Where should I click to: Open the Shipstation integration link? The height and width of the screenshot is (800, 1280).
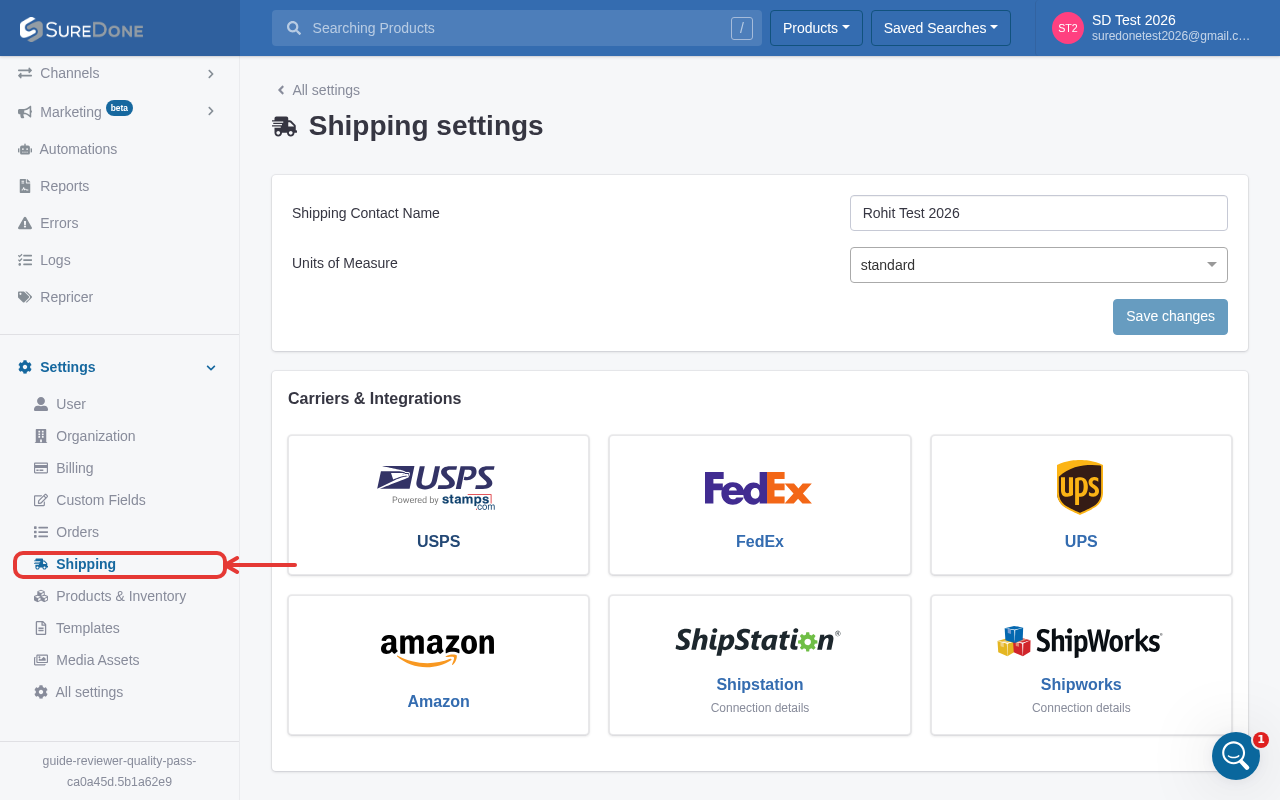760,684
